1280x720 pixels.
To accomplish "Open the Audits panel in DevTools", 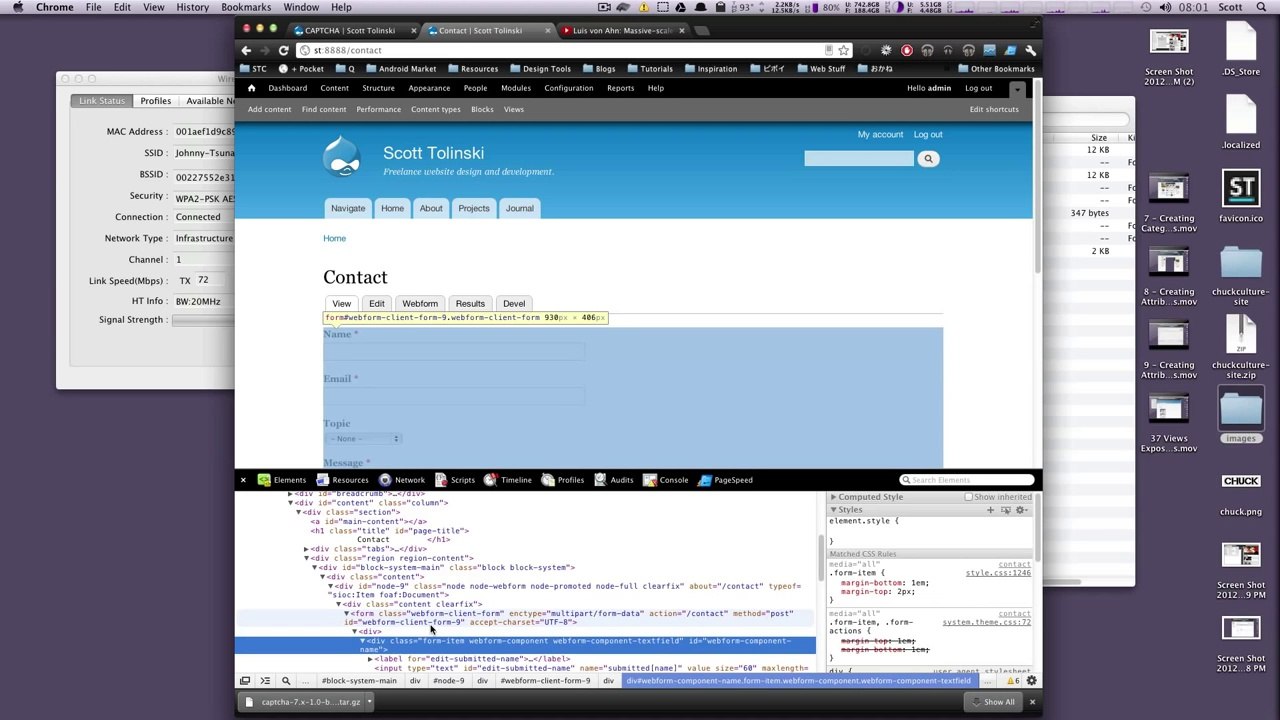I will 613,480.
